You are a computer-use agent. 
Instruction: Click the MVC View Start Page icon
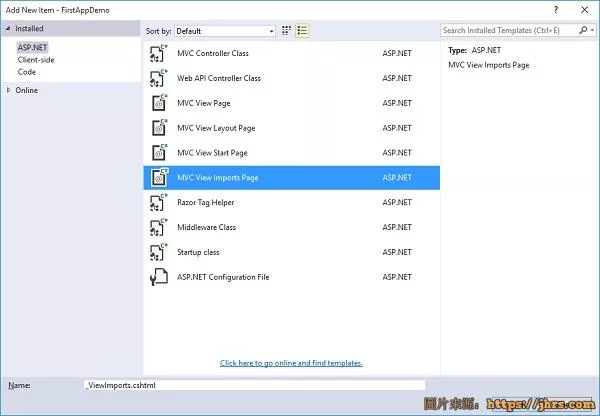[x=159, y=153]
